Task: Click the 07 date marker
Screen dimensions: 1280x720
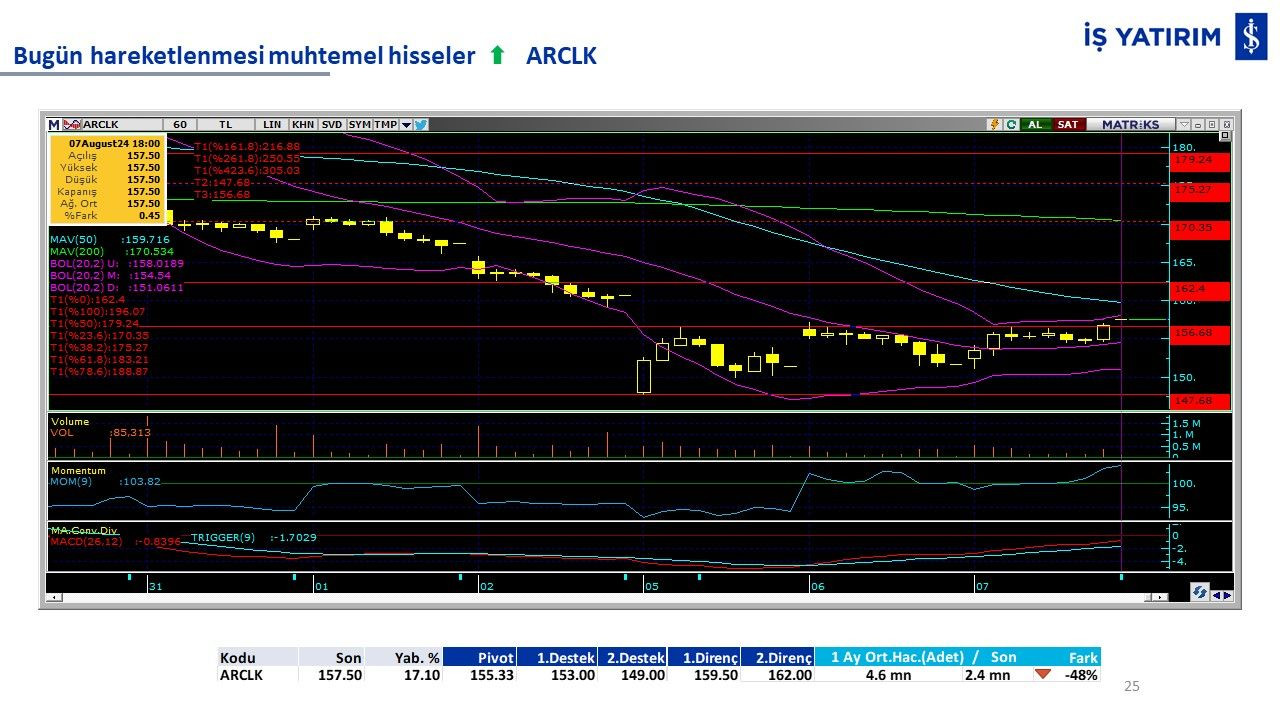Action: [982, 586]
